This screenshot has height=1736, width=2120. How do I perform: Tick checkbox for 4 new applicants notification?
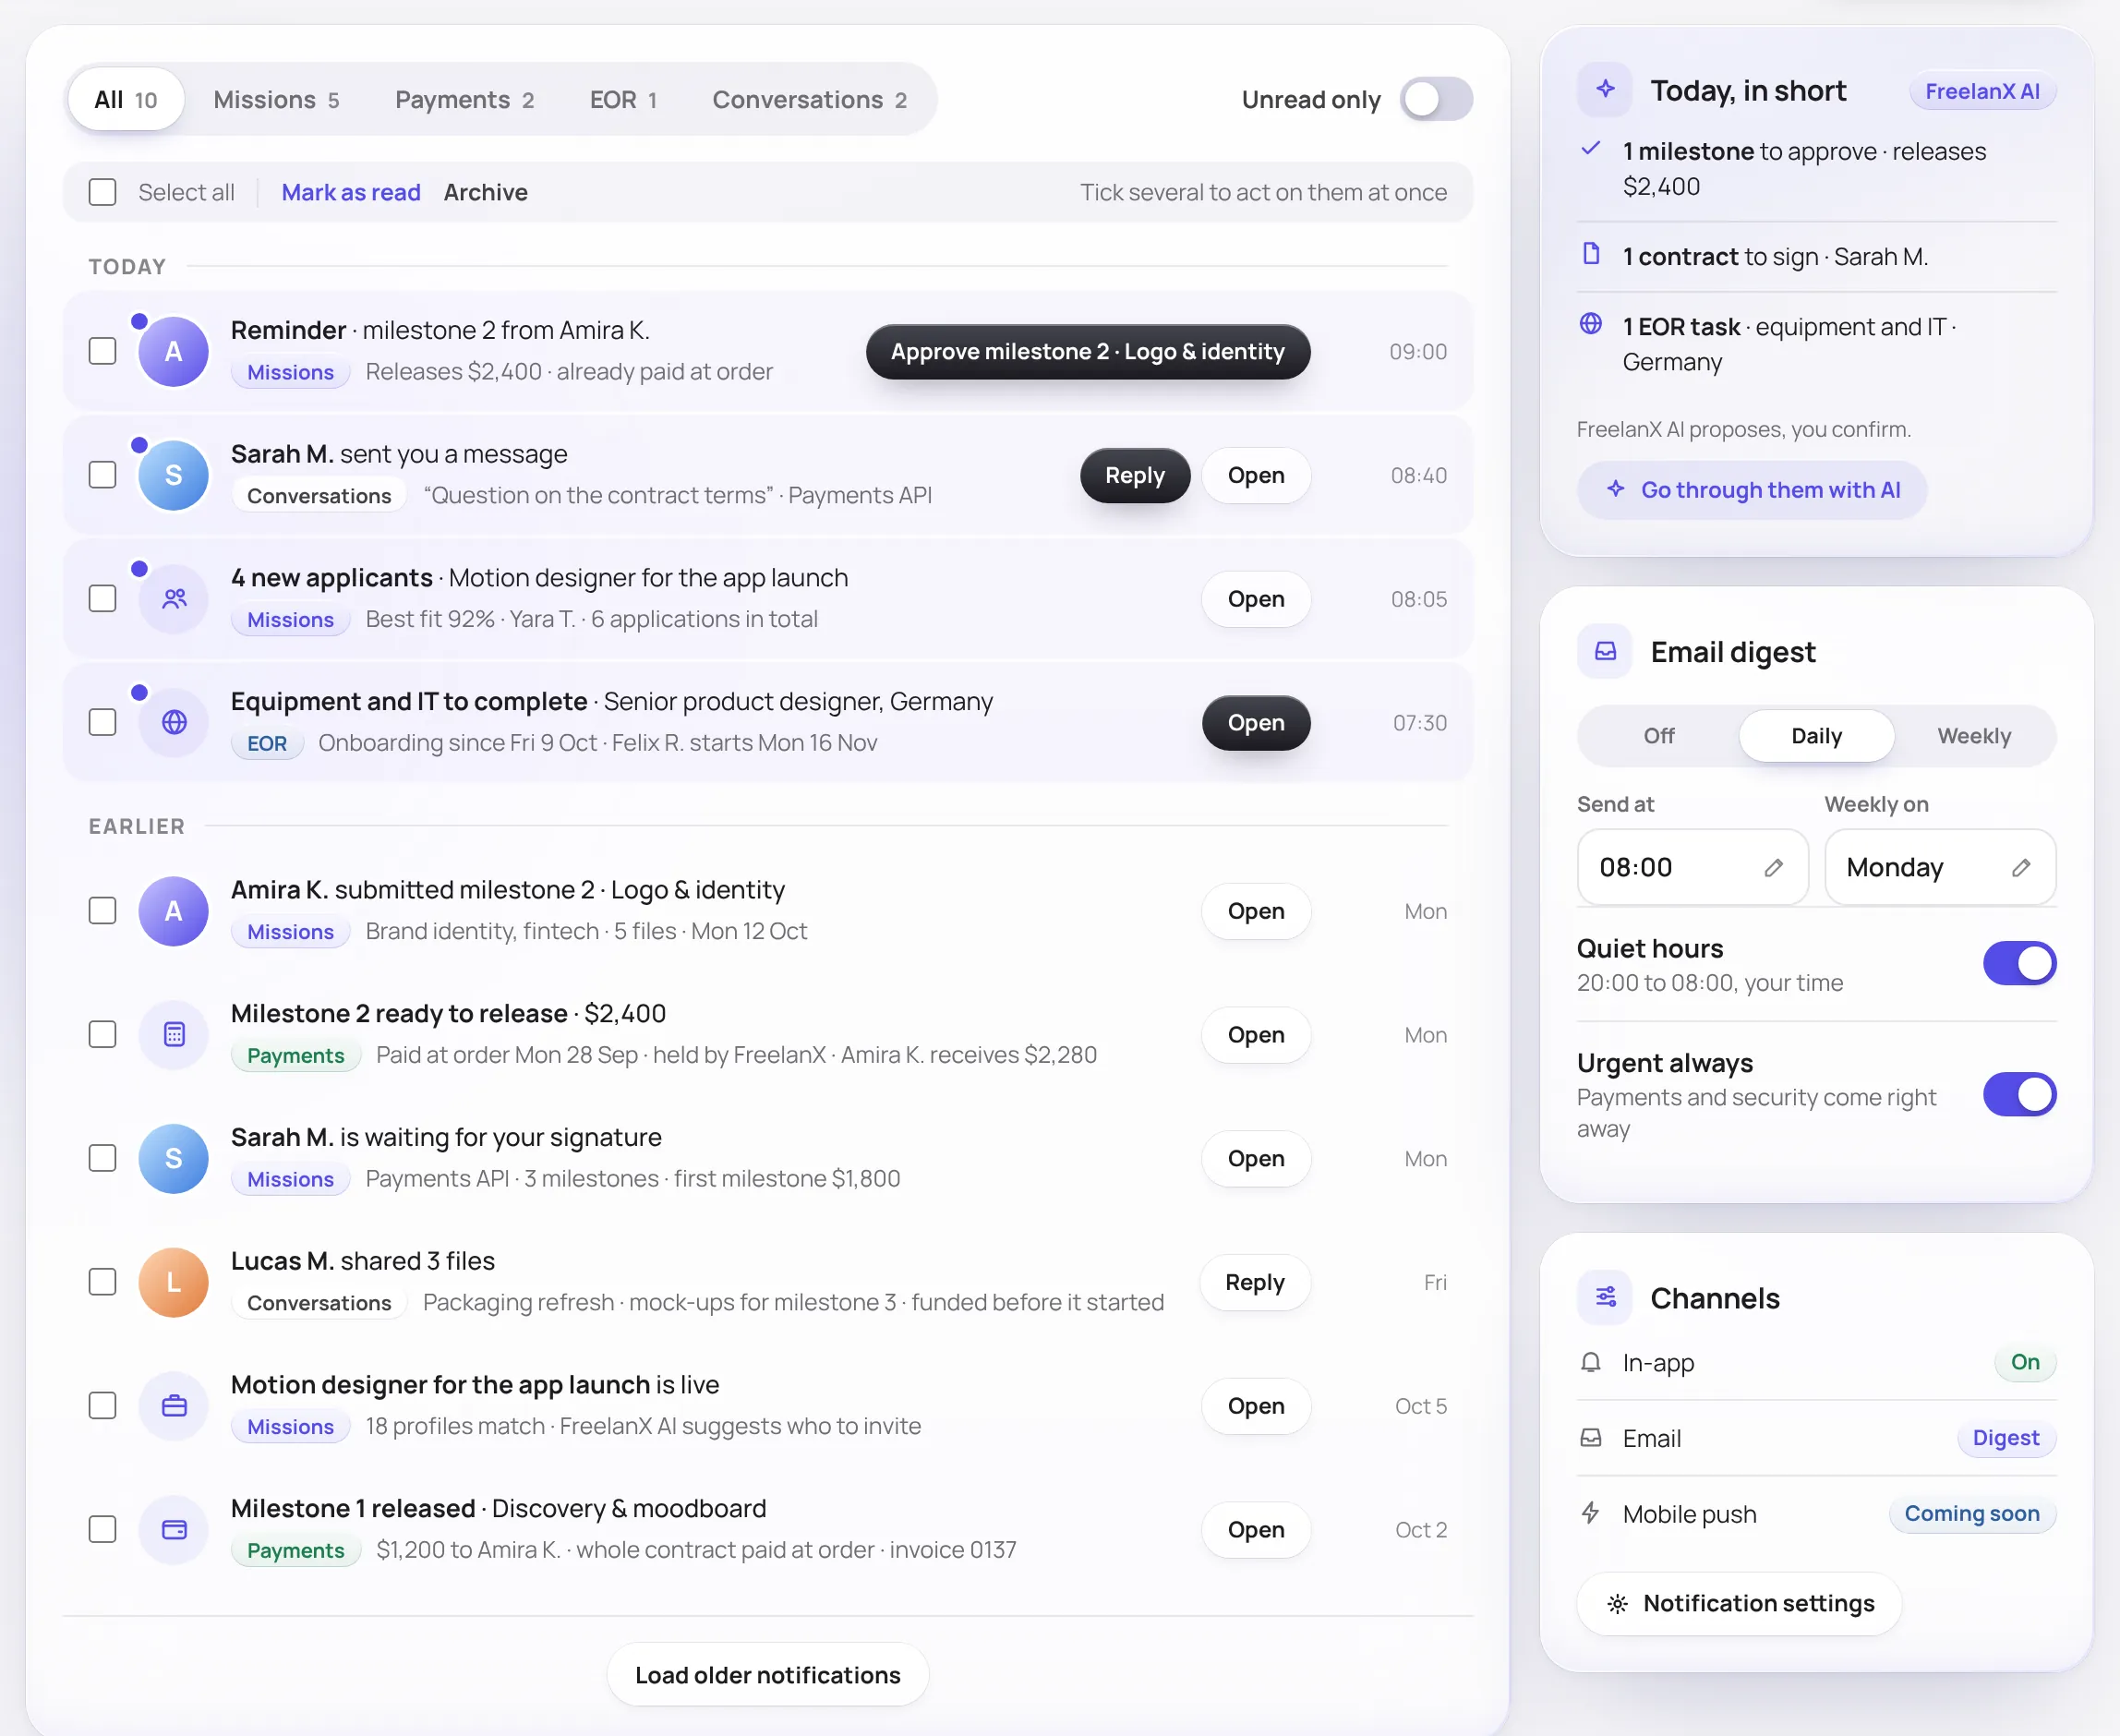tap(102, 599)
